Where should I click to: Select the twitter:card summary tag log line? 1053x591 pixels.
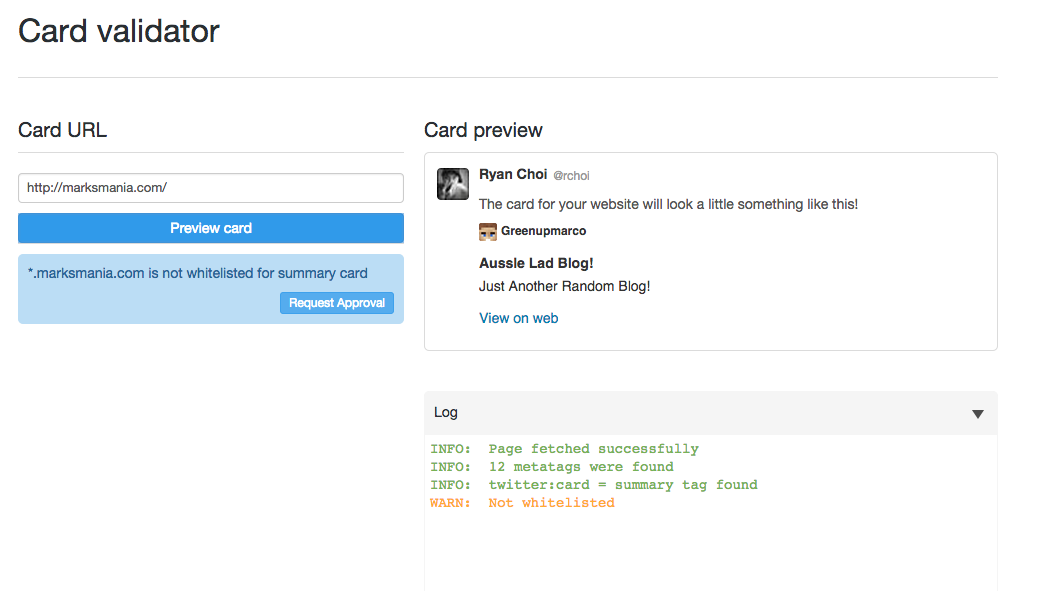pyautogui.click(x=594, y=485)
